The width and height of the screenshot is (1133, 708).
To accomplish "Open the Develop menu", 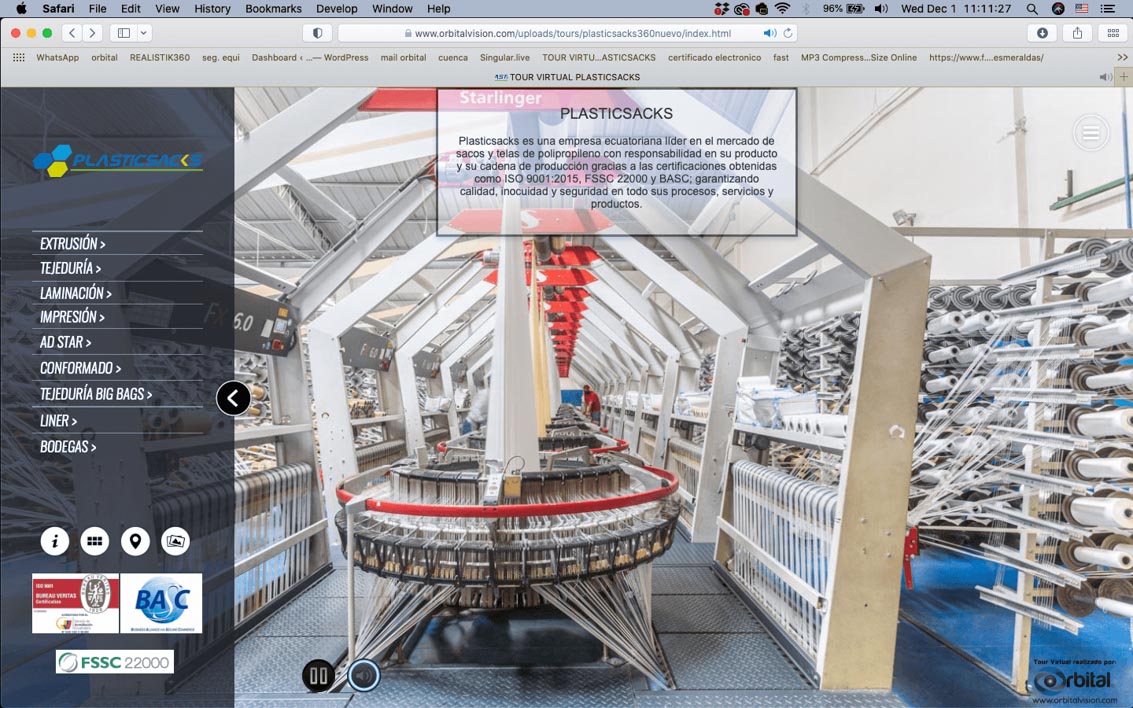I will 337,9.
